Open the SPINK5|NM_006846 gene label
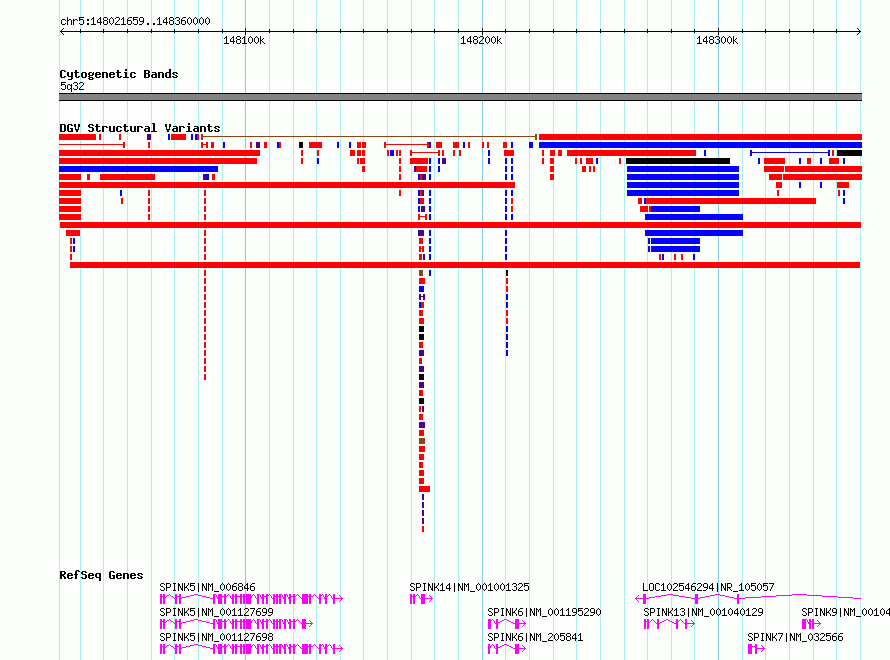890x660 pixels. (207, 587)
